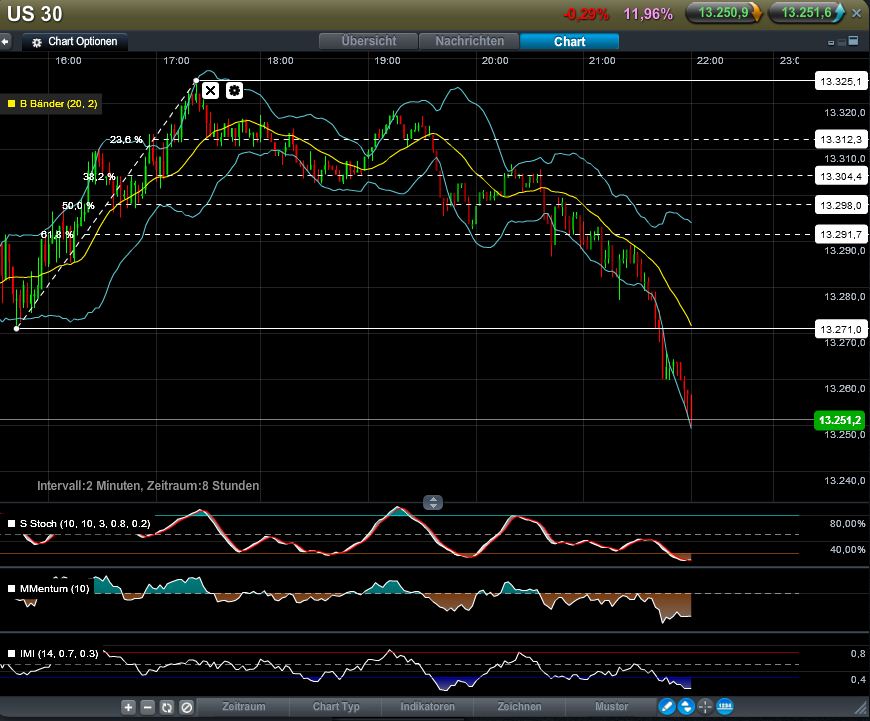Click the 13.312,3 price level label
870x721 pixels.
(840, 139)
